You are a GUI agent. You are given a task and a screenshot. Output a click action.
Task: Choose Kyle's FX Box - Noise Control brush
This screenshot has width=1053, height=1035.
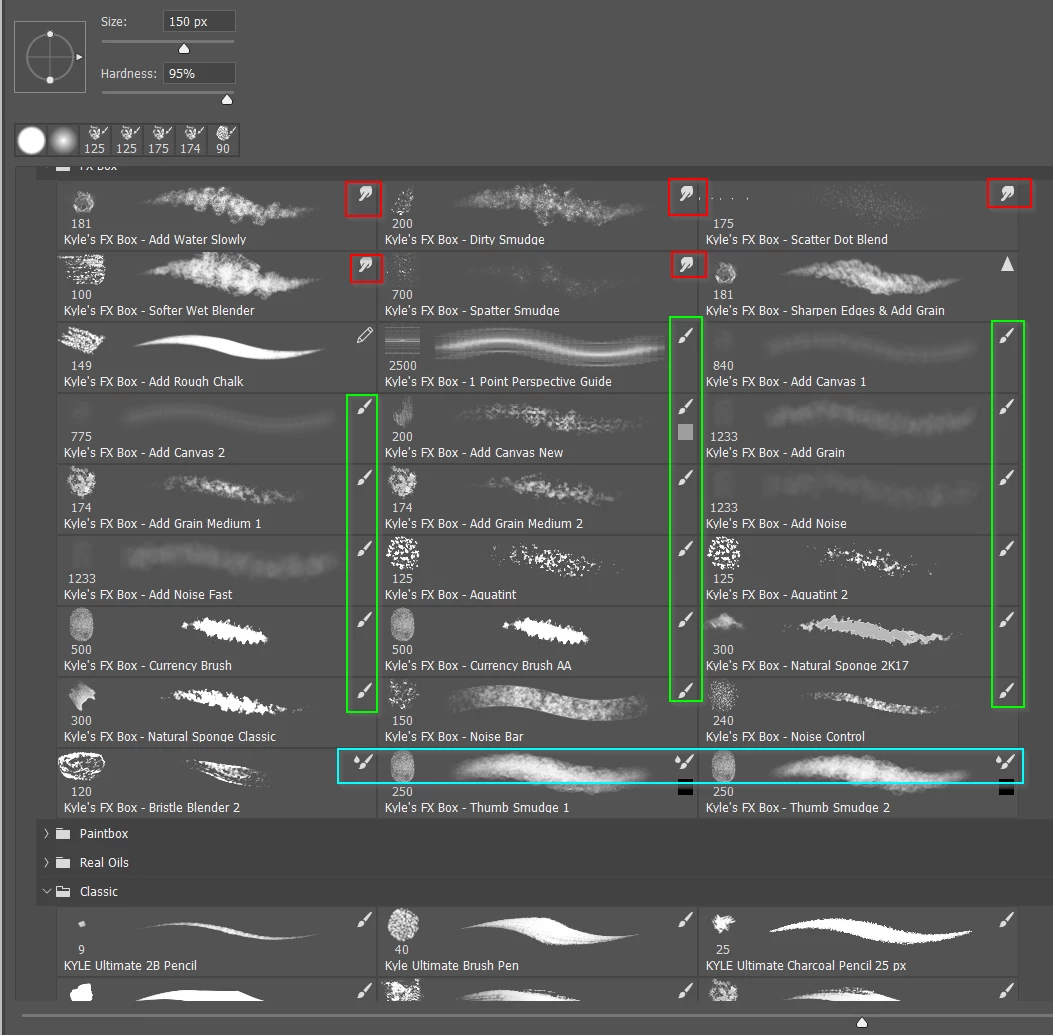pyautogui.click(x=859, y=712)
